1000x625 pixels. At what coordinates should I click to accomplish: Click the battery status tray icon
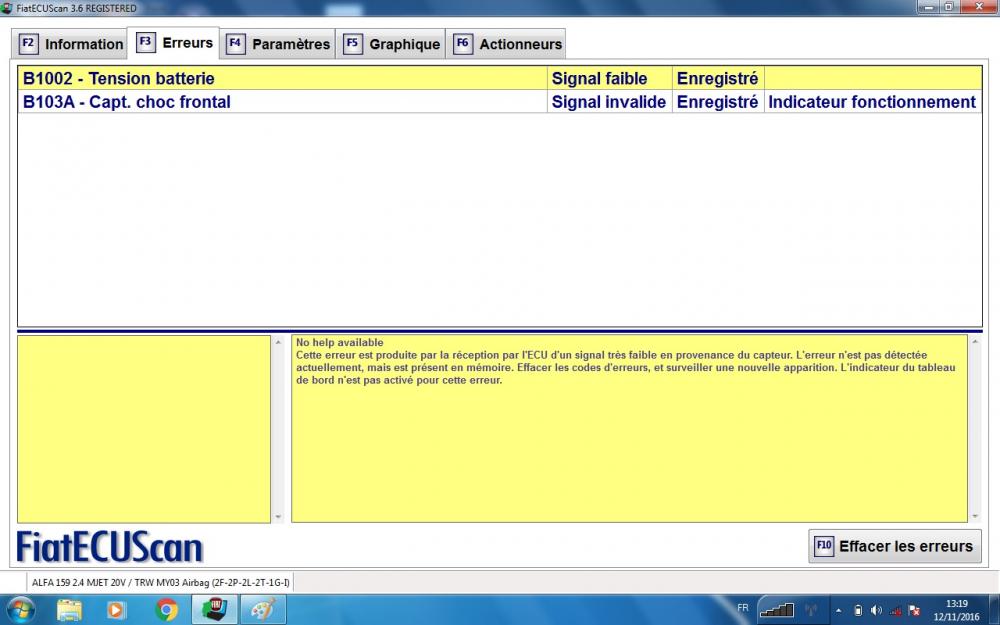(x=858, y=610)
